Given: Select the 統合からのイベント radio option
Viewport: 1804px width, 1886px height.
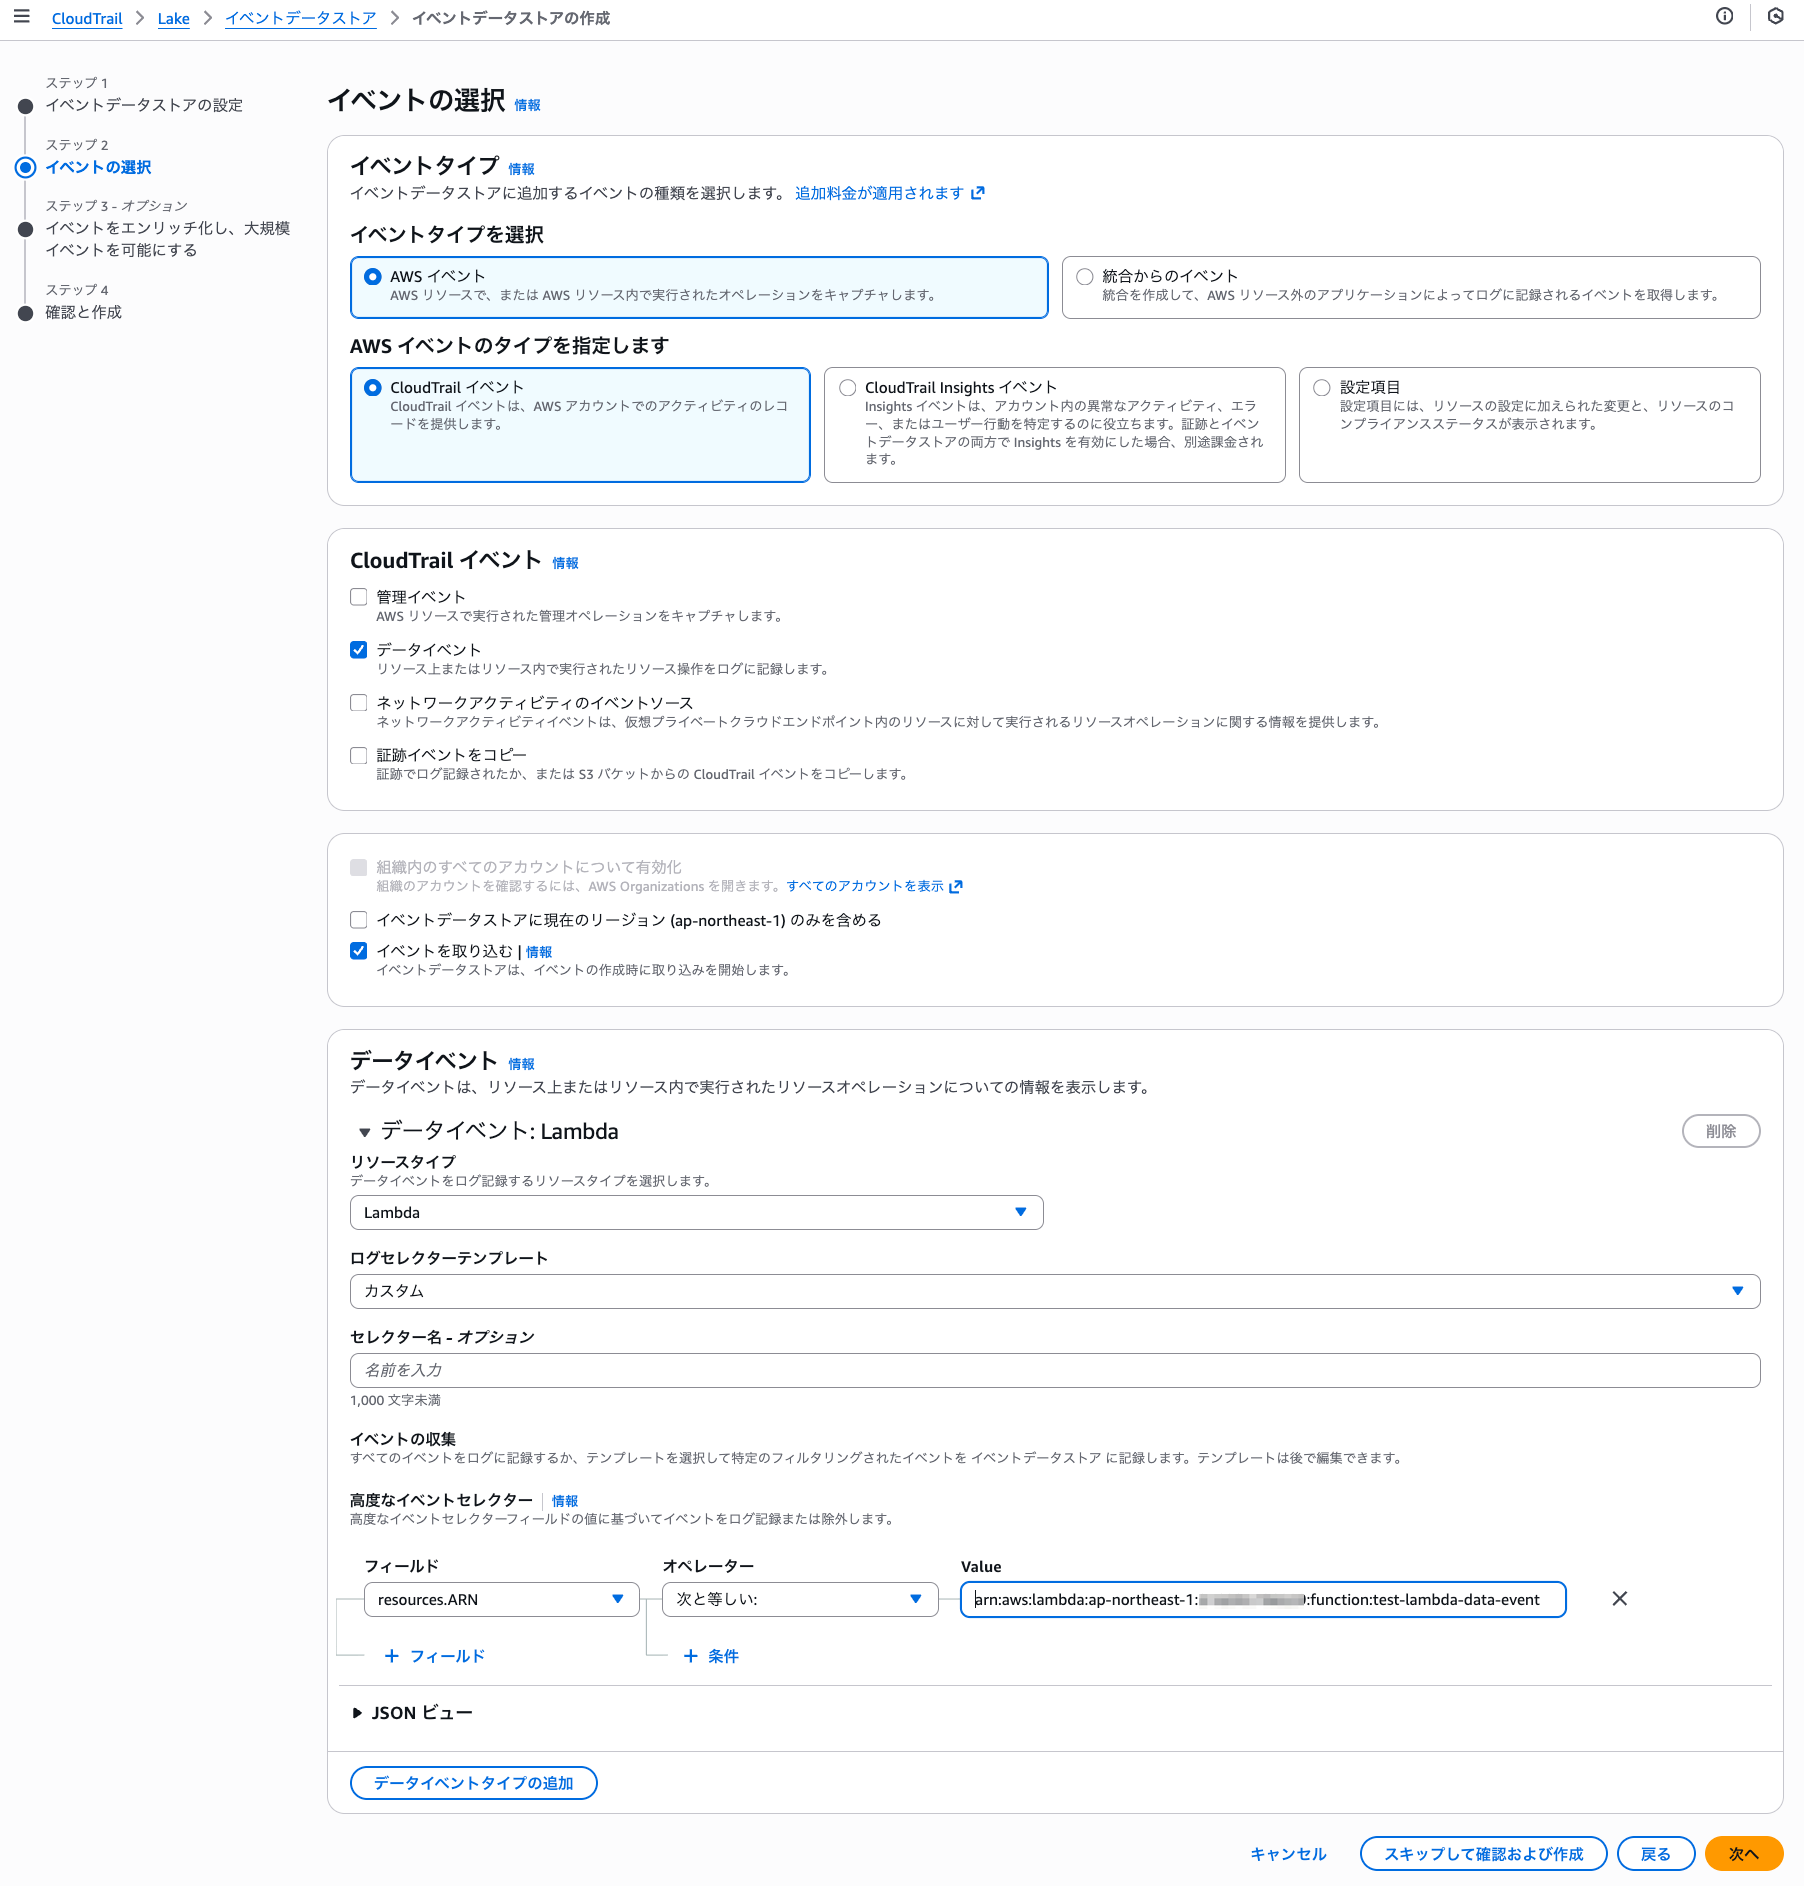Looking at the screenshot, I should [1085, 277].
